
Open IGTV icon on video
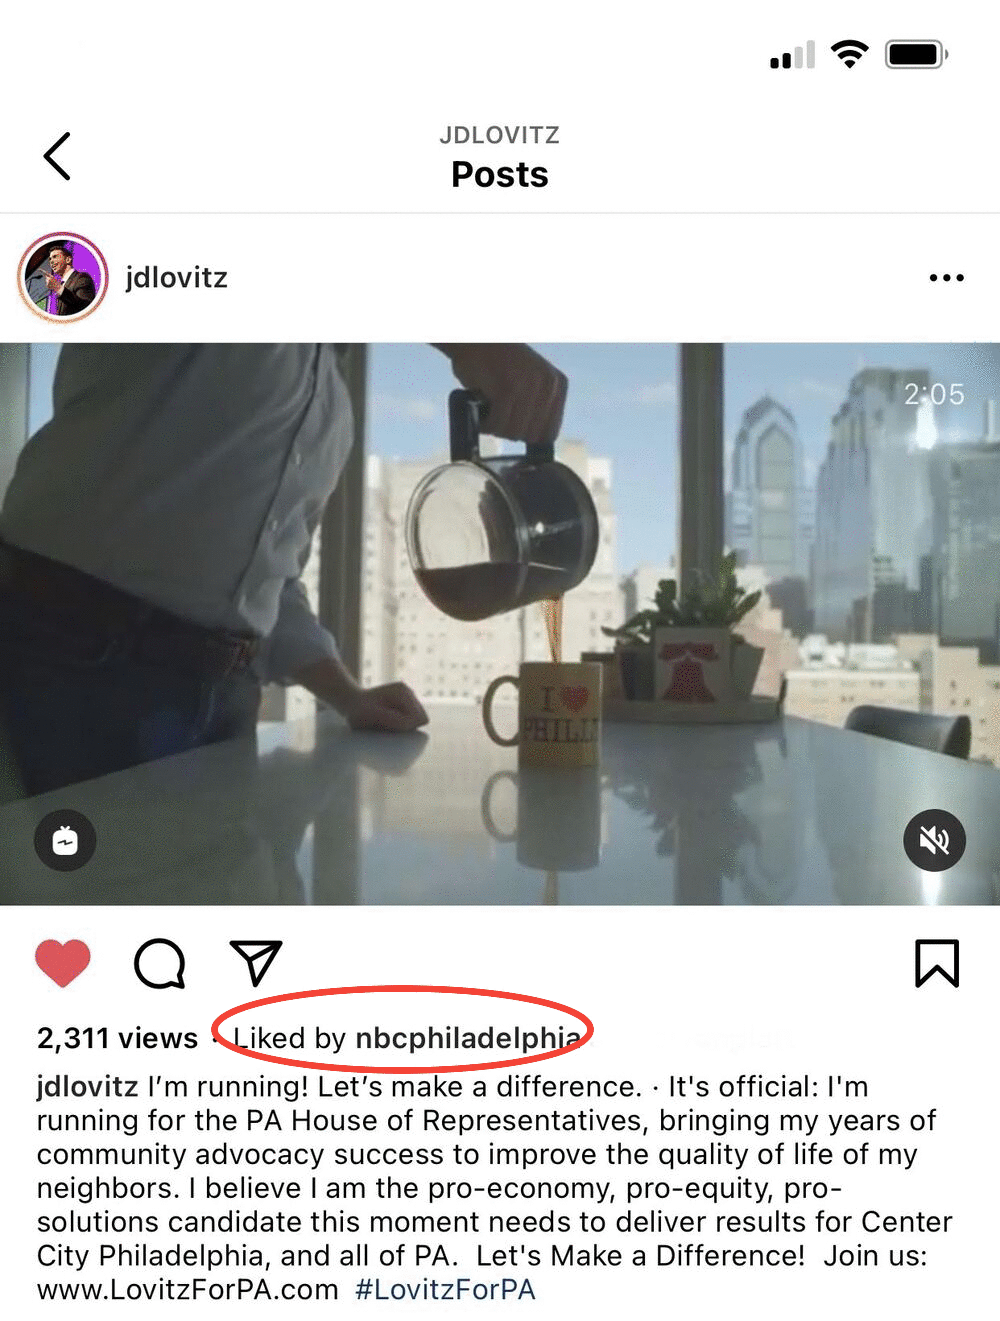point(65,840)
